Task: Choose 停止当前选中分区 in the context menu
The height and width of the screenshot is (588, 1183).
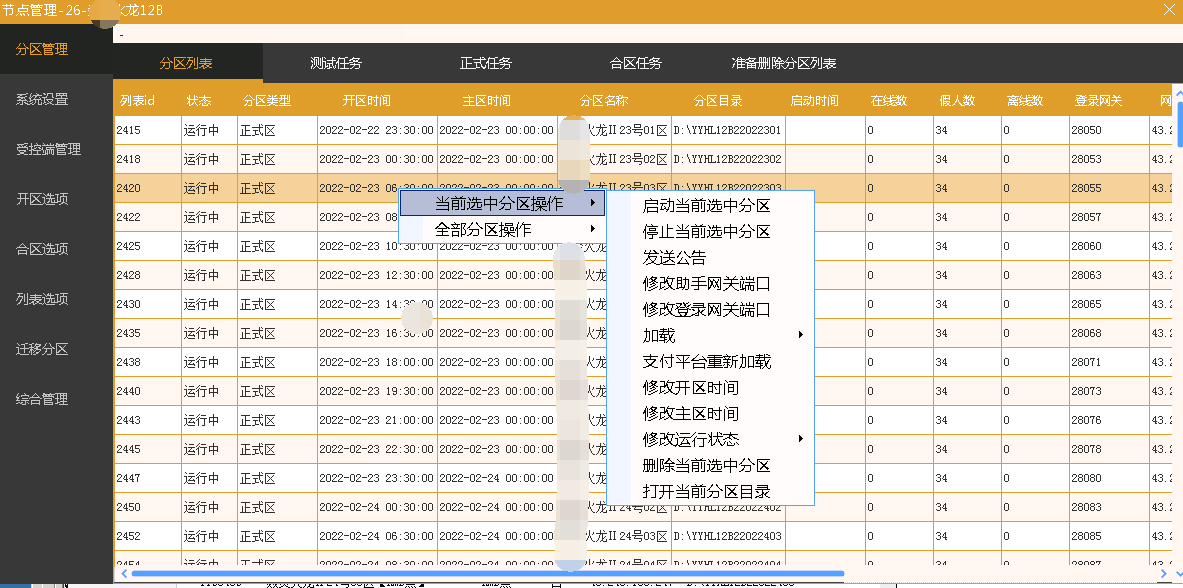Action: pos(706,232)
